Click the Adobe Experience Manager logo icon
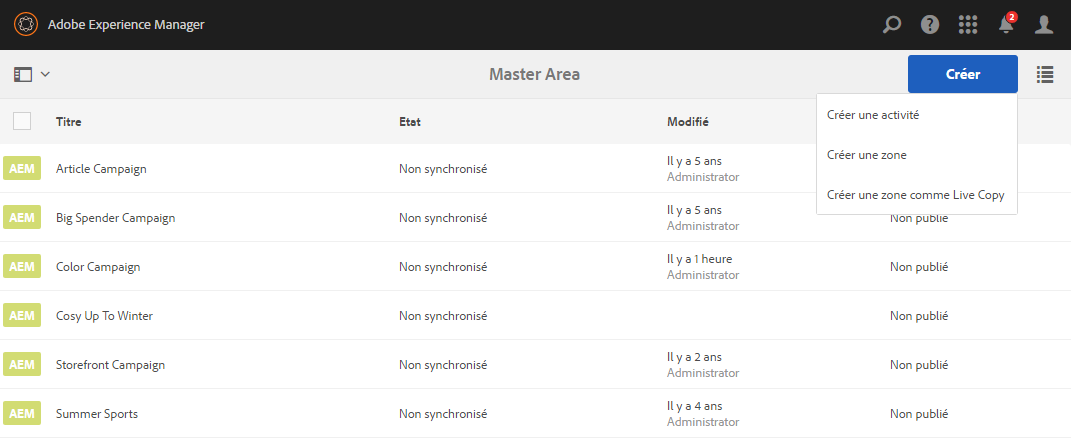Viewport: 1071px width, 444px height. click(25, 25)
